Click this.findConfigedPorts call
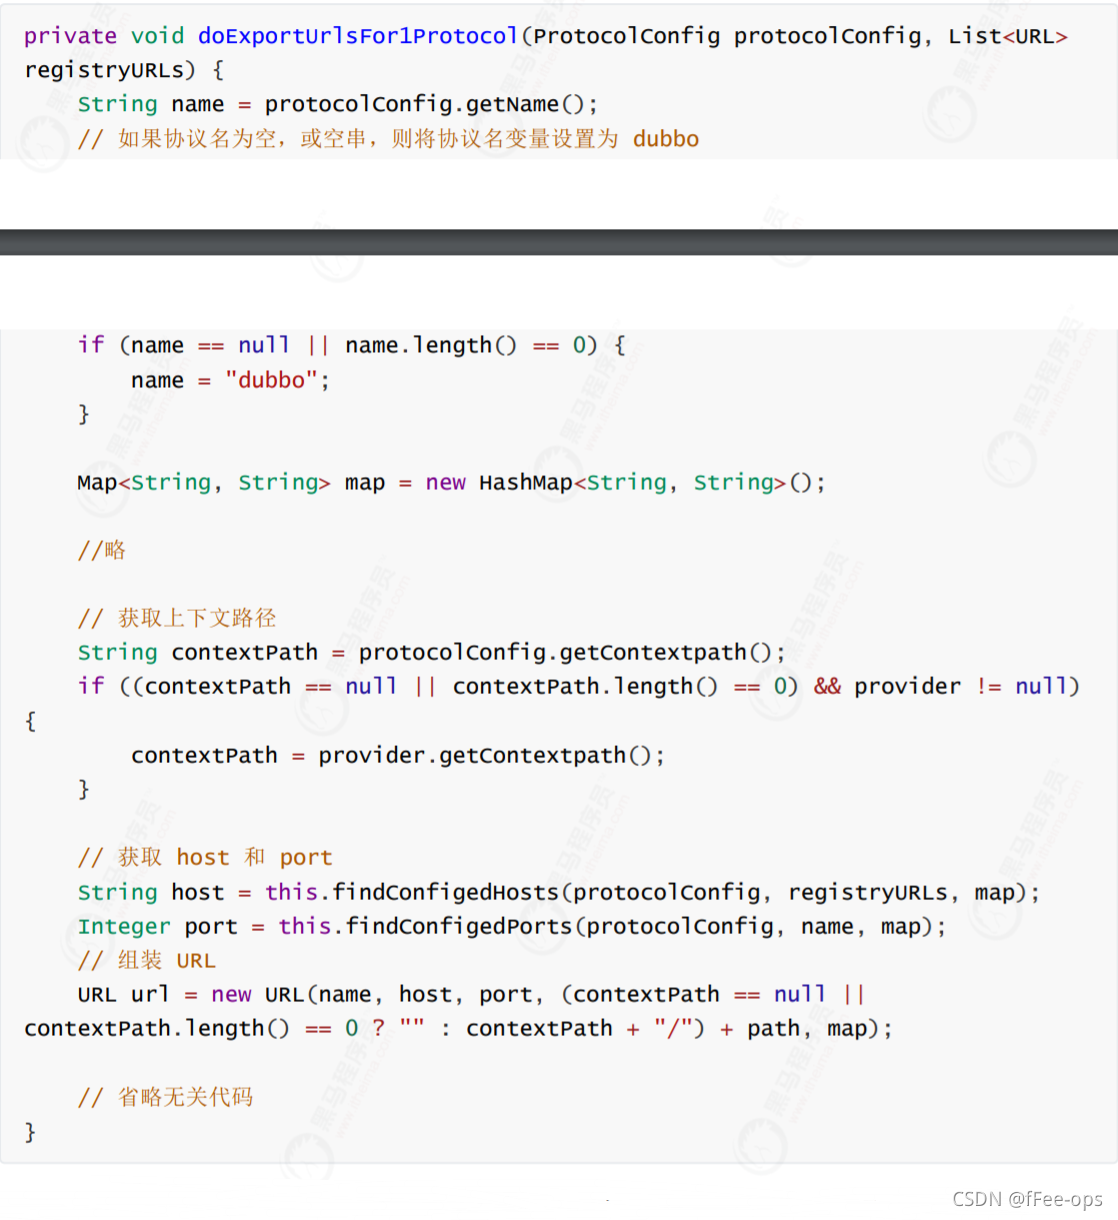The width and height of the screenshot is (1118, 1220). click(612, 927)
